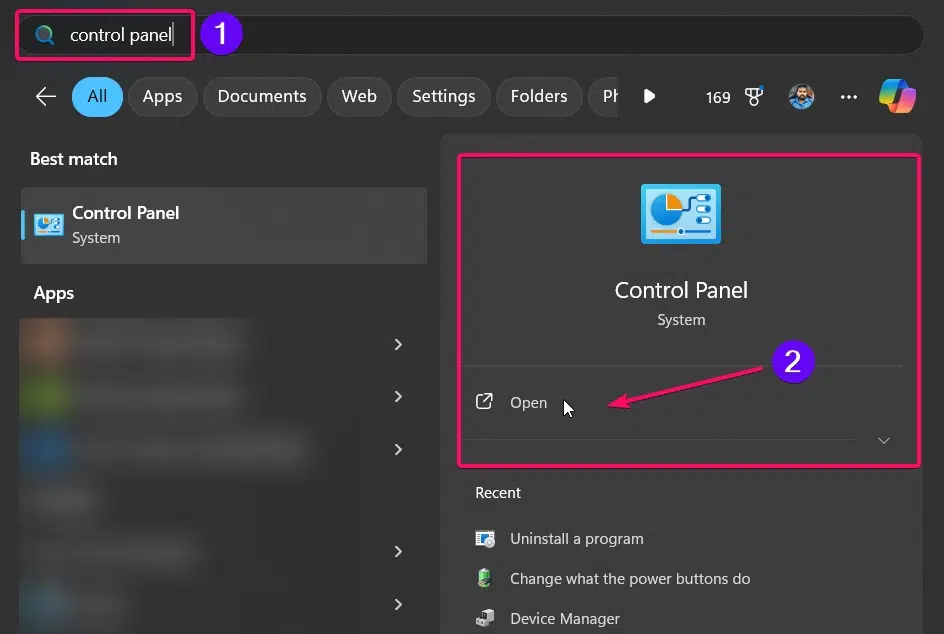The height and width of the screenshot is (634, 944).
Task: Click the 'Control Panel' title in preview pane
Action: pyautogui.click(x=681, y=290)
